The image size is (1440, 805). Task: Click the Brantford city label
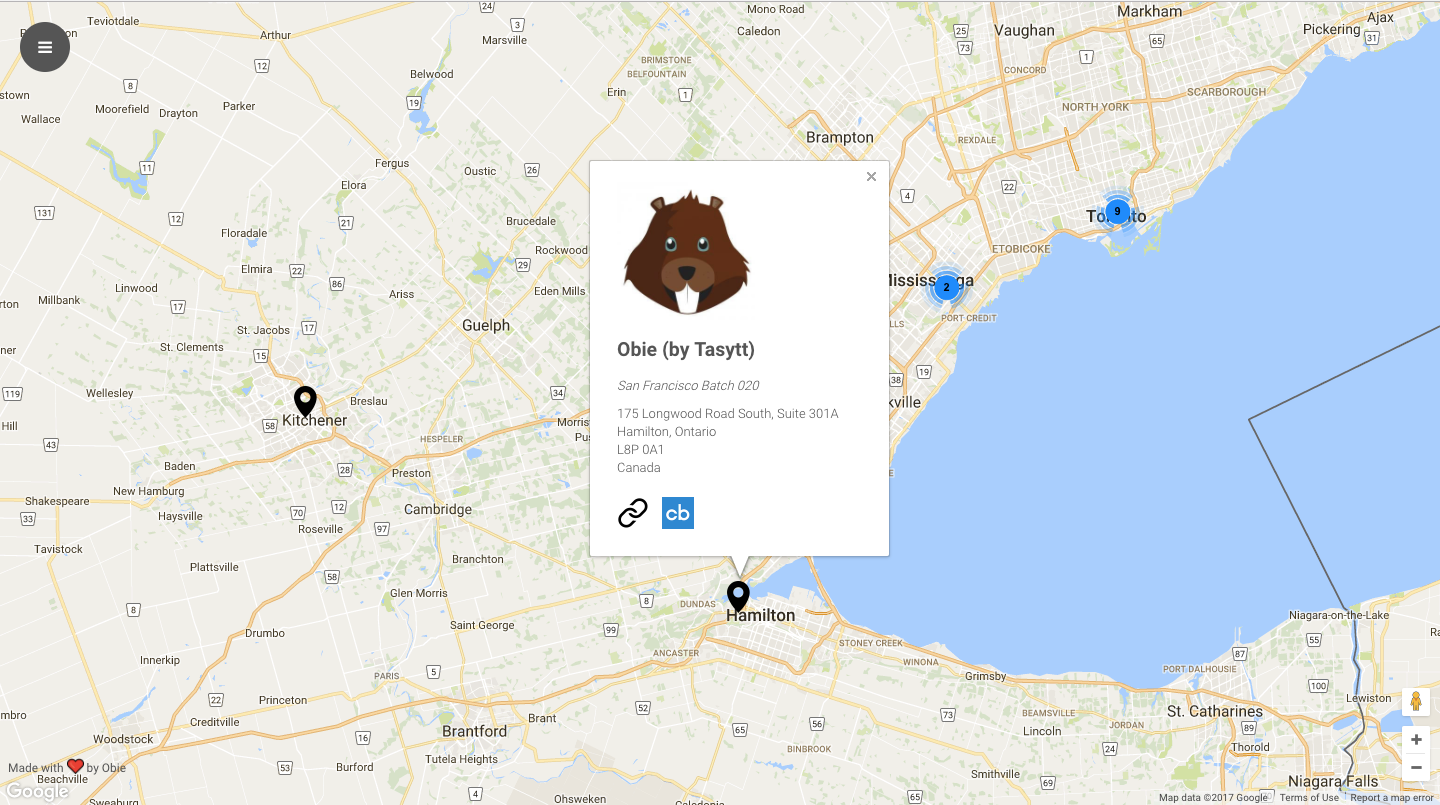point(475,731)
